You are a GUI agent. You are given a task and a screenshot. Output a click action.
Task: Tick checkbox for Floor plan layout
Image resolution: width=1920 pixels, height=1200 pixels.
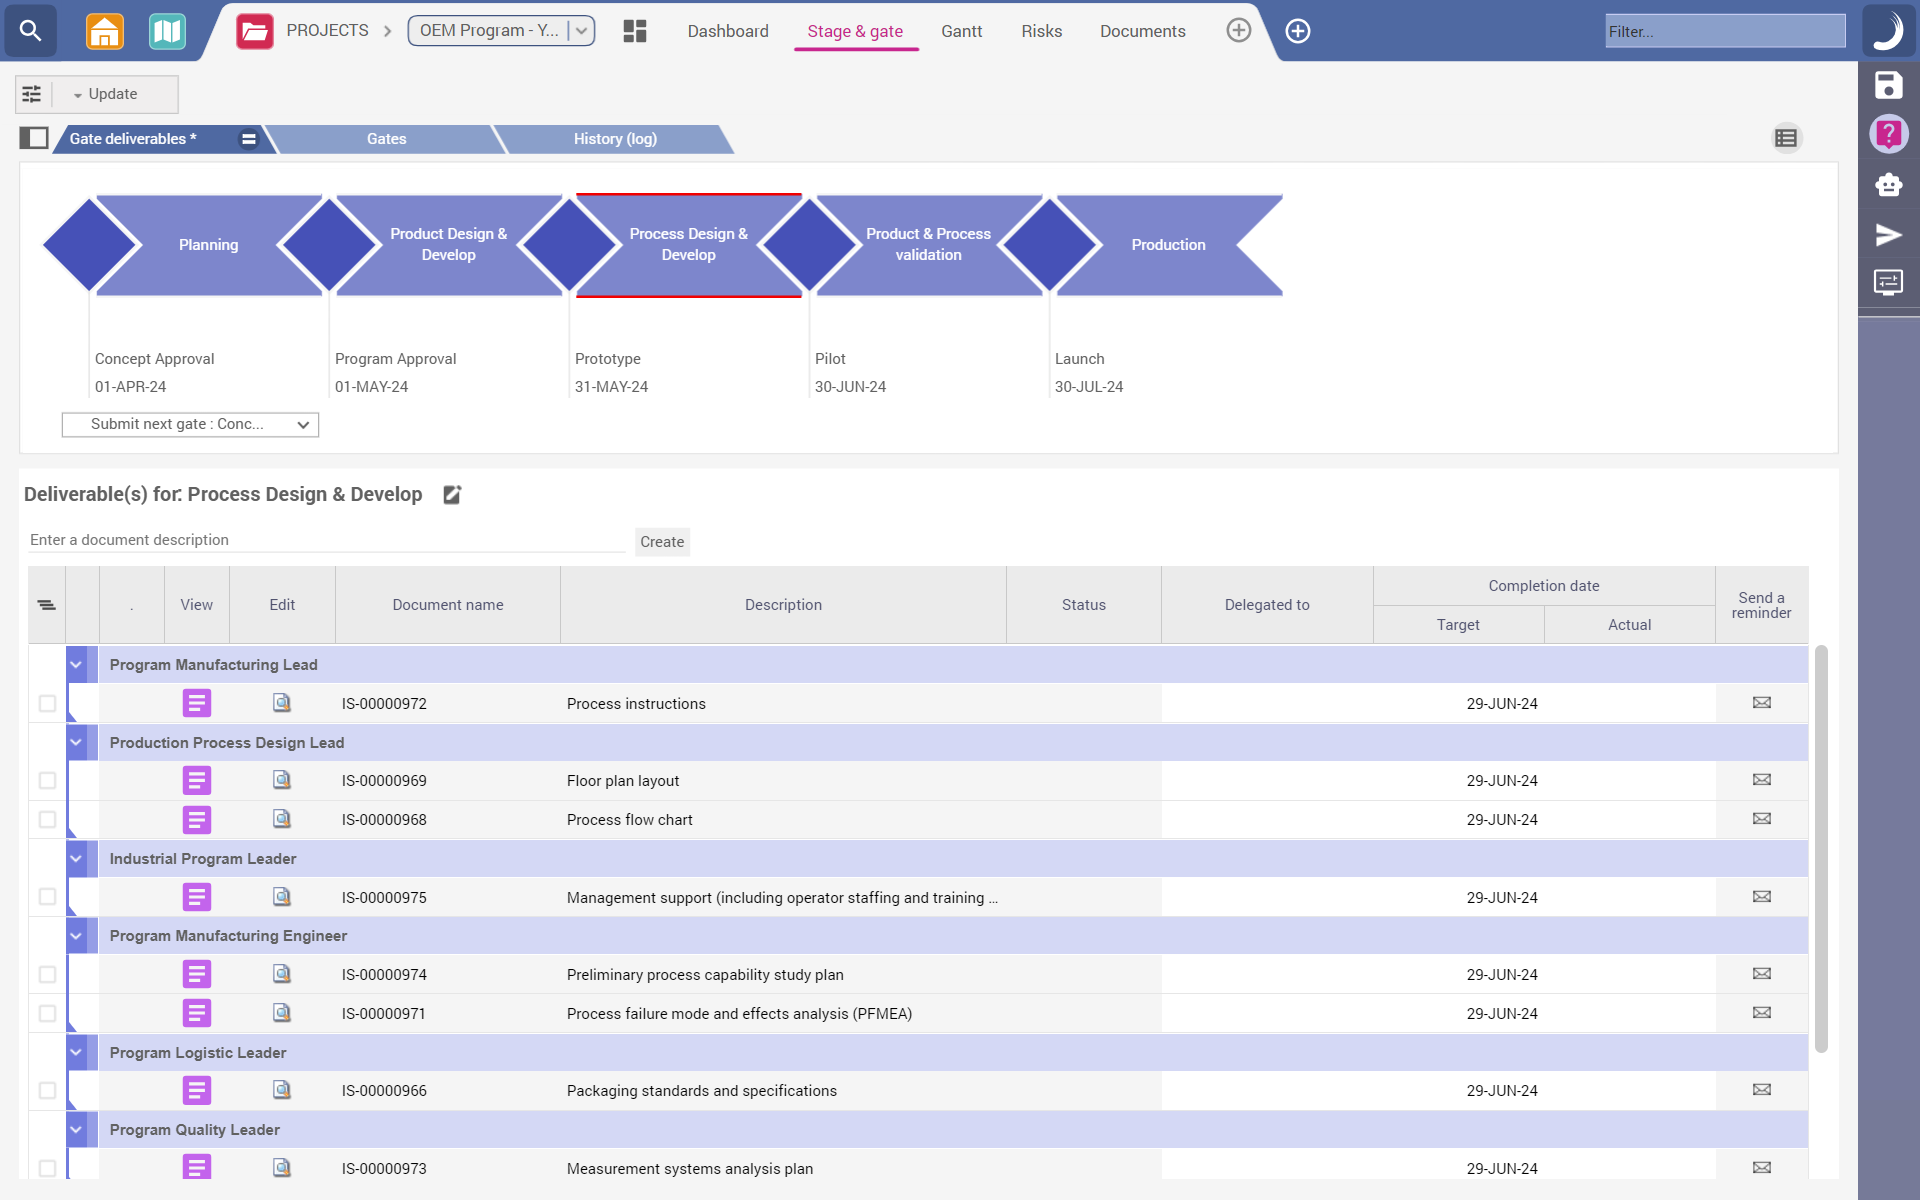point(47,780)
